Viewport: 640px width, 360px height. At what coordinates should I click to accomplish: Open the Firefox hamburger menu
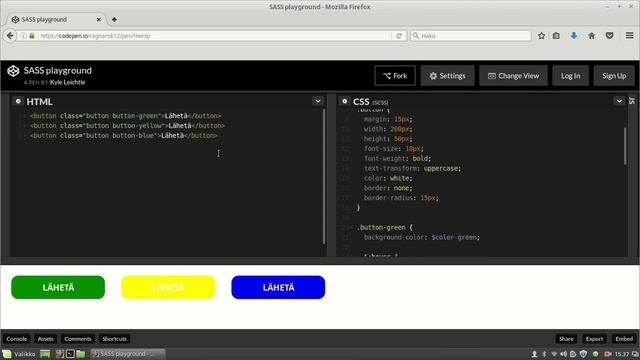[629, 36]
